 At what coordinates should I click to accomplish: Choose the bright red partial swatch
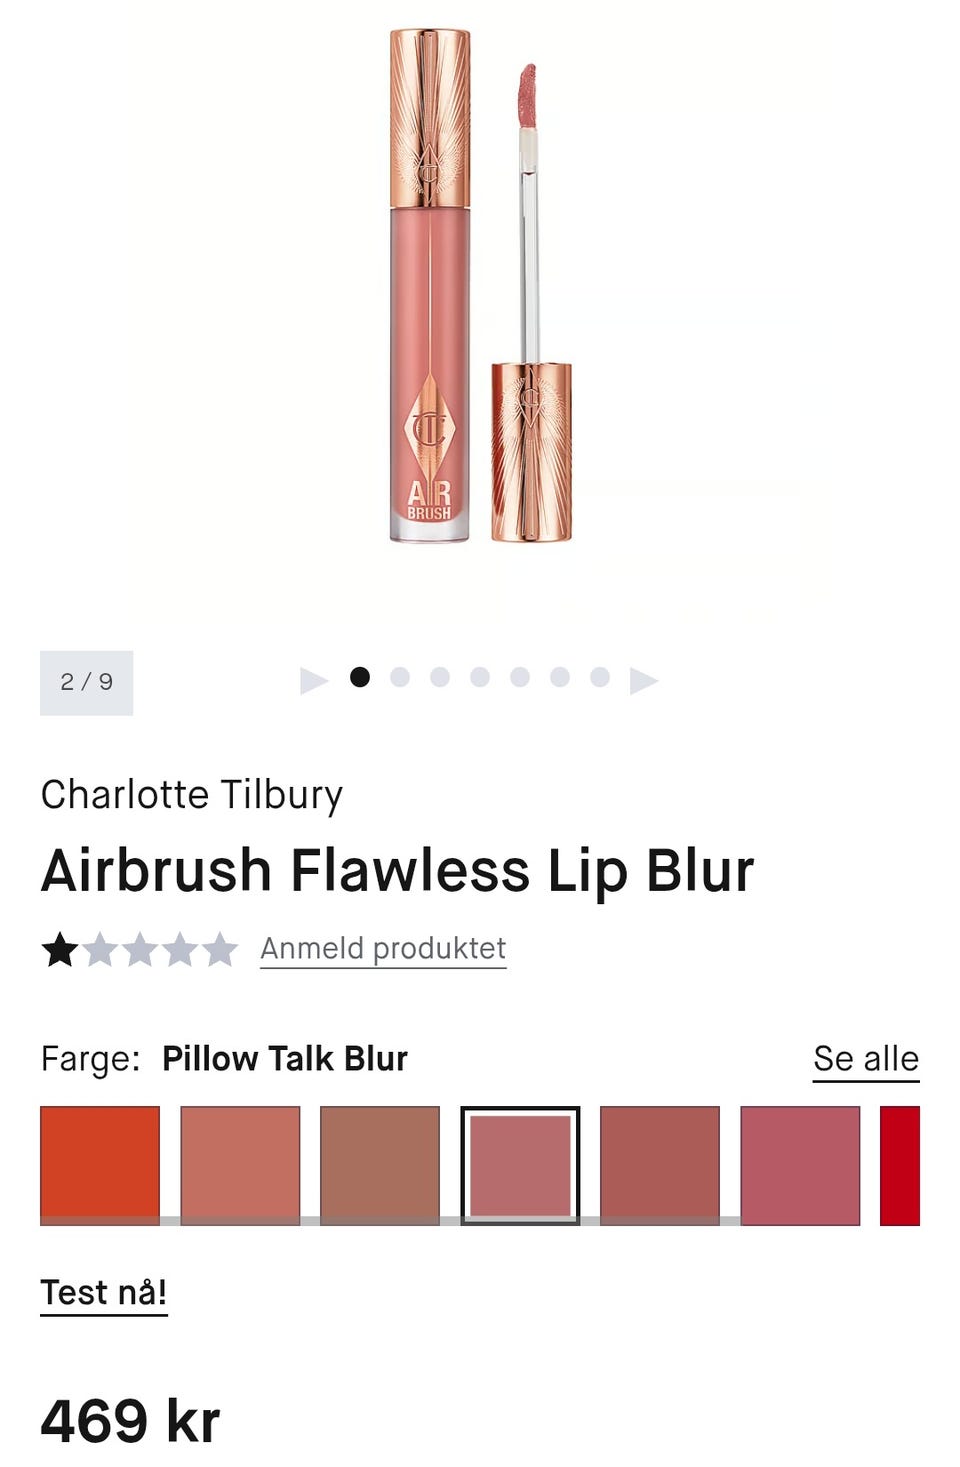pos(900,1165)
